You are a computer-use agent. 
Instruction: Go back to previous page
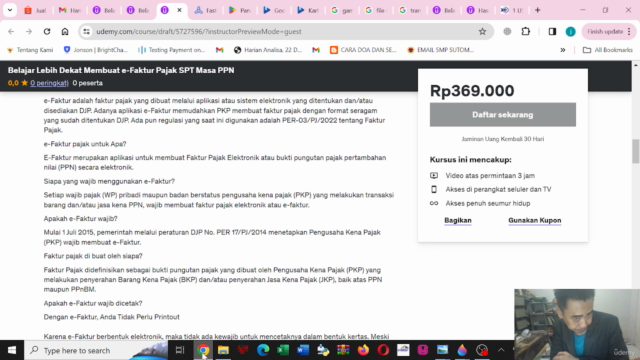coord(11,31)
